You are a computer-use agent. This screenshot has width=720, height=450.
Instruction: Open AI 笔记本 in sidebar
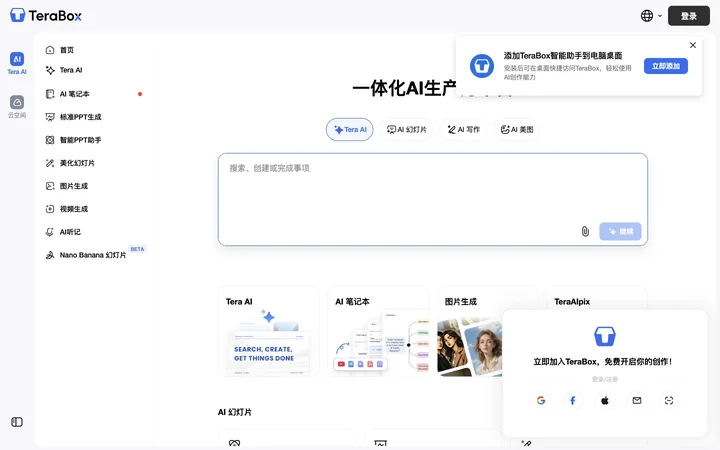point(95,94)
